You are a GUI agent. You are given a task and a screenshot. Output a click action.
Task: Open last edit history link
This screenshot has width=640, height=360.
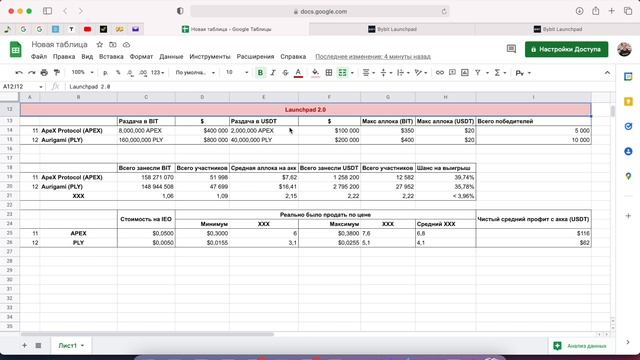(373, 56)
